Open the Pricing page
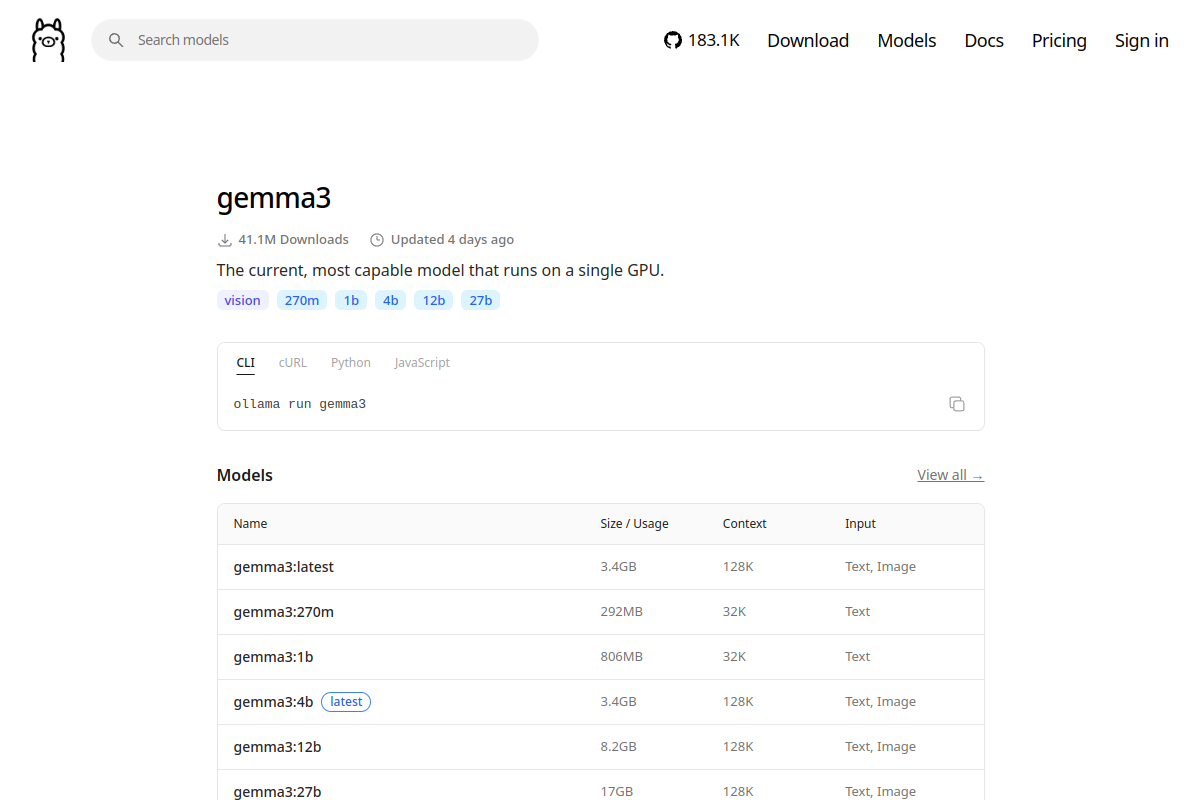This screenshot has width=1200, height=800. pyautogui.click(x=1059, y=40)
